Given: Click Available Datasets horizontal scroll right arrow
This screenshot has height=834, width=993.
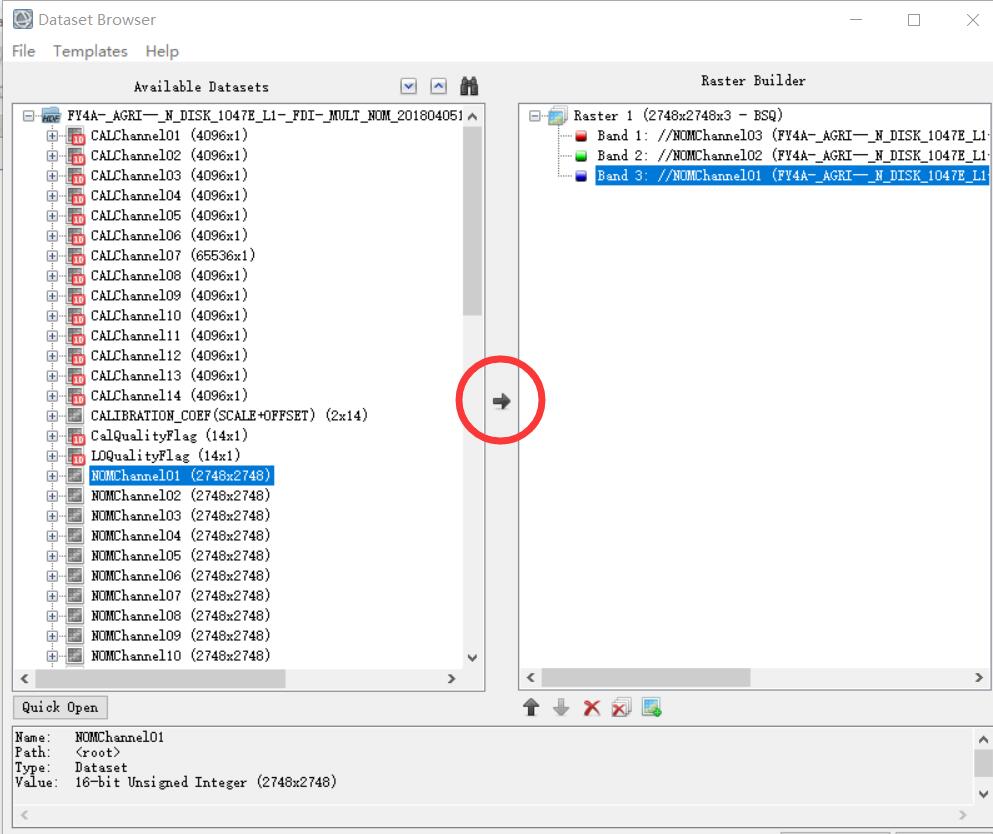Looking at the screenshot, I should (452, 679).
